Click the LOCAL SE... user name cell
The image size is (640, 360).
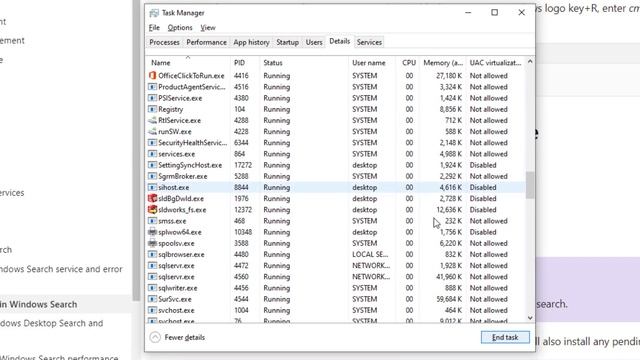click(370, 254)
